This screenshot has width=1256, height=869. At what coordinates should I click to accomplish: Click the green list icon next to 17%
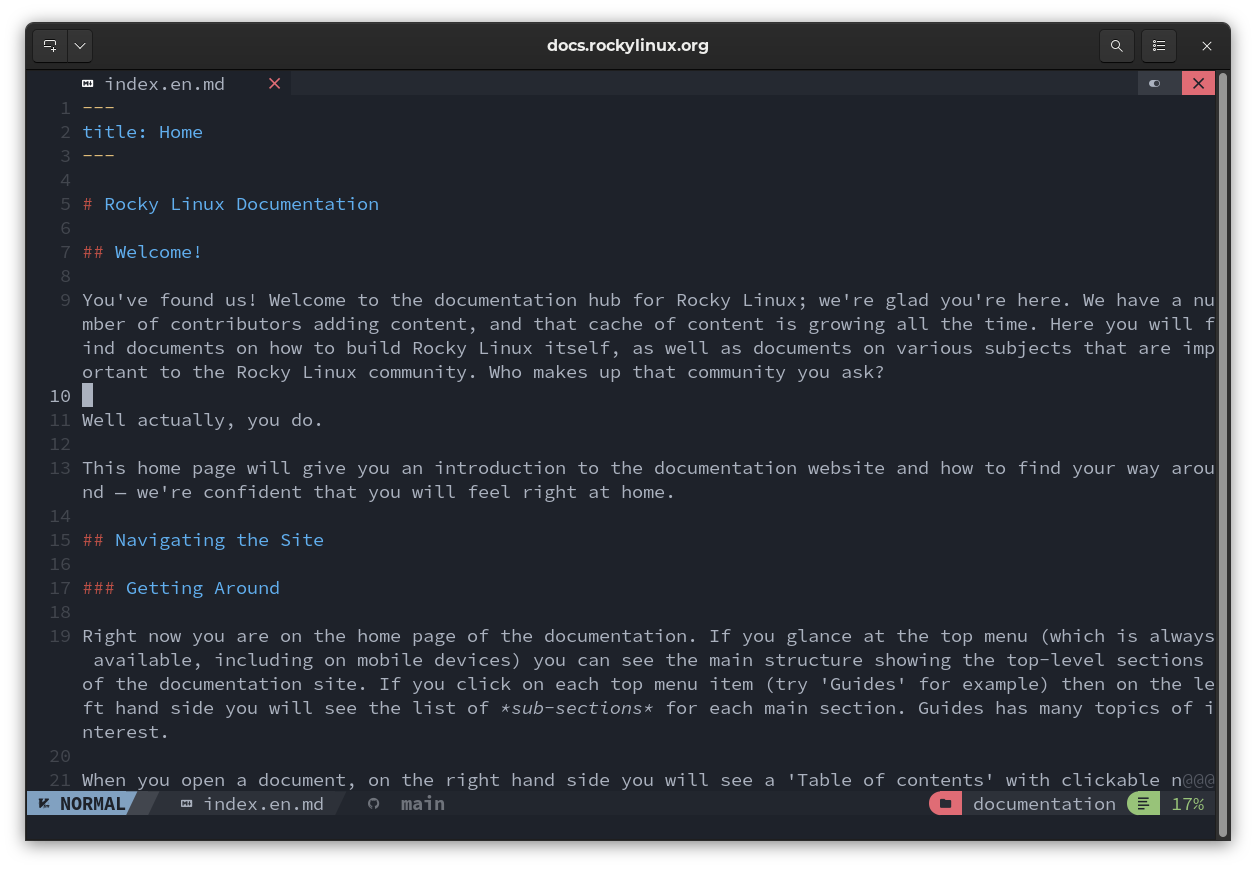(1142, 803)
